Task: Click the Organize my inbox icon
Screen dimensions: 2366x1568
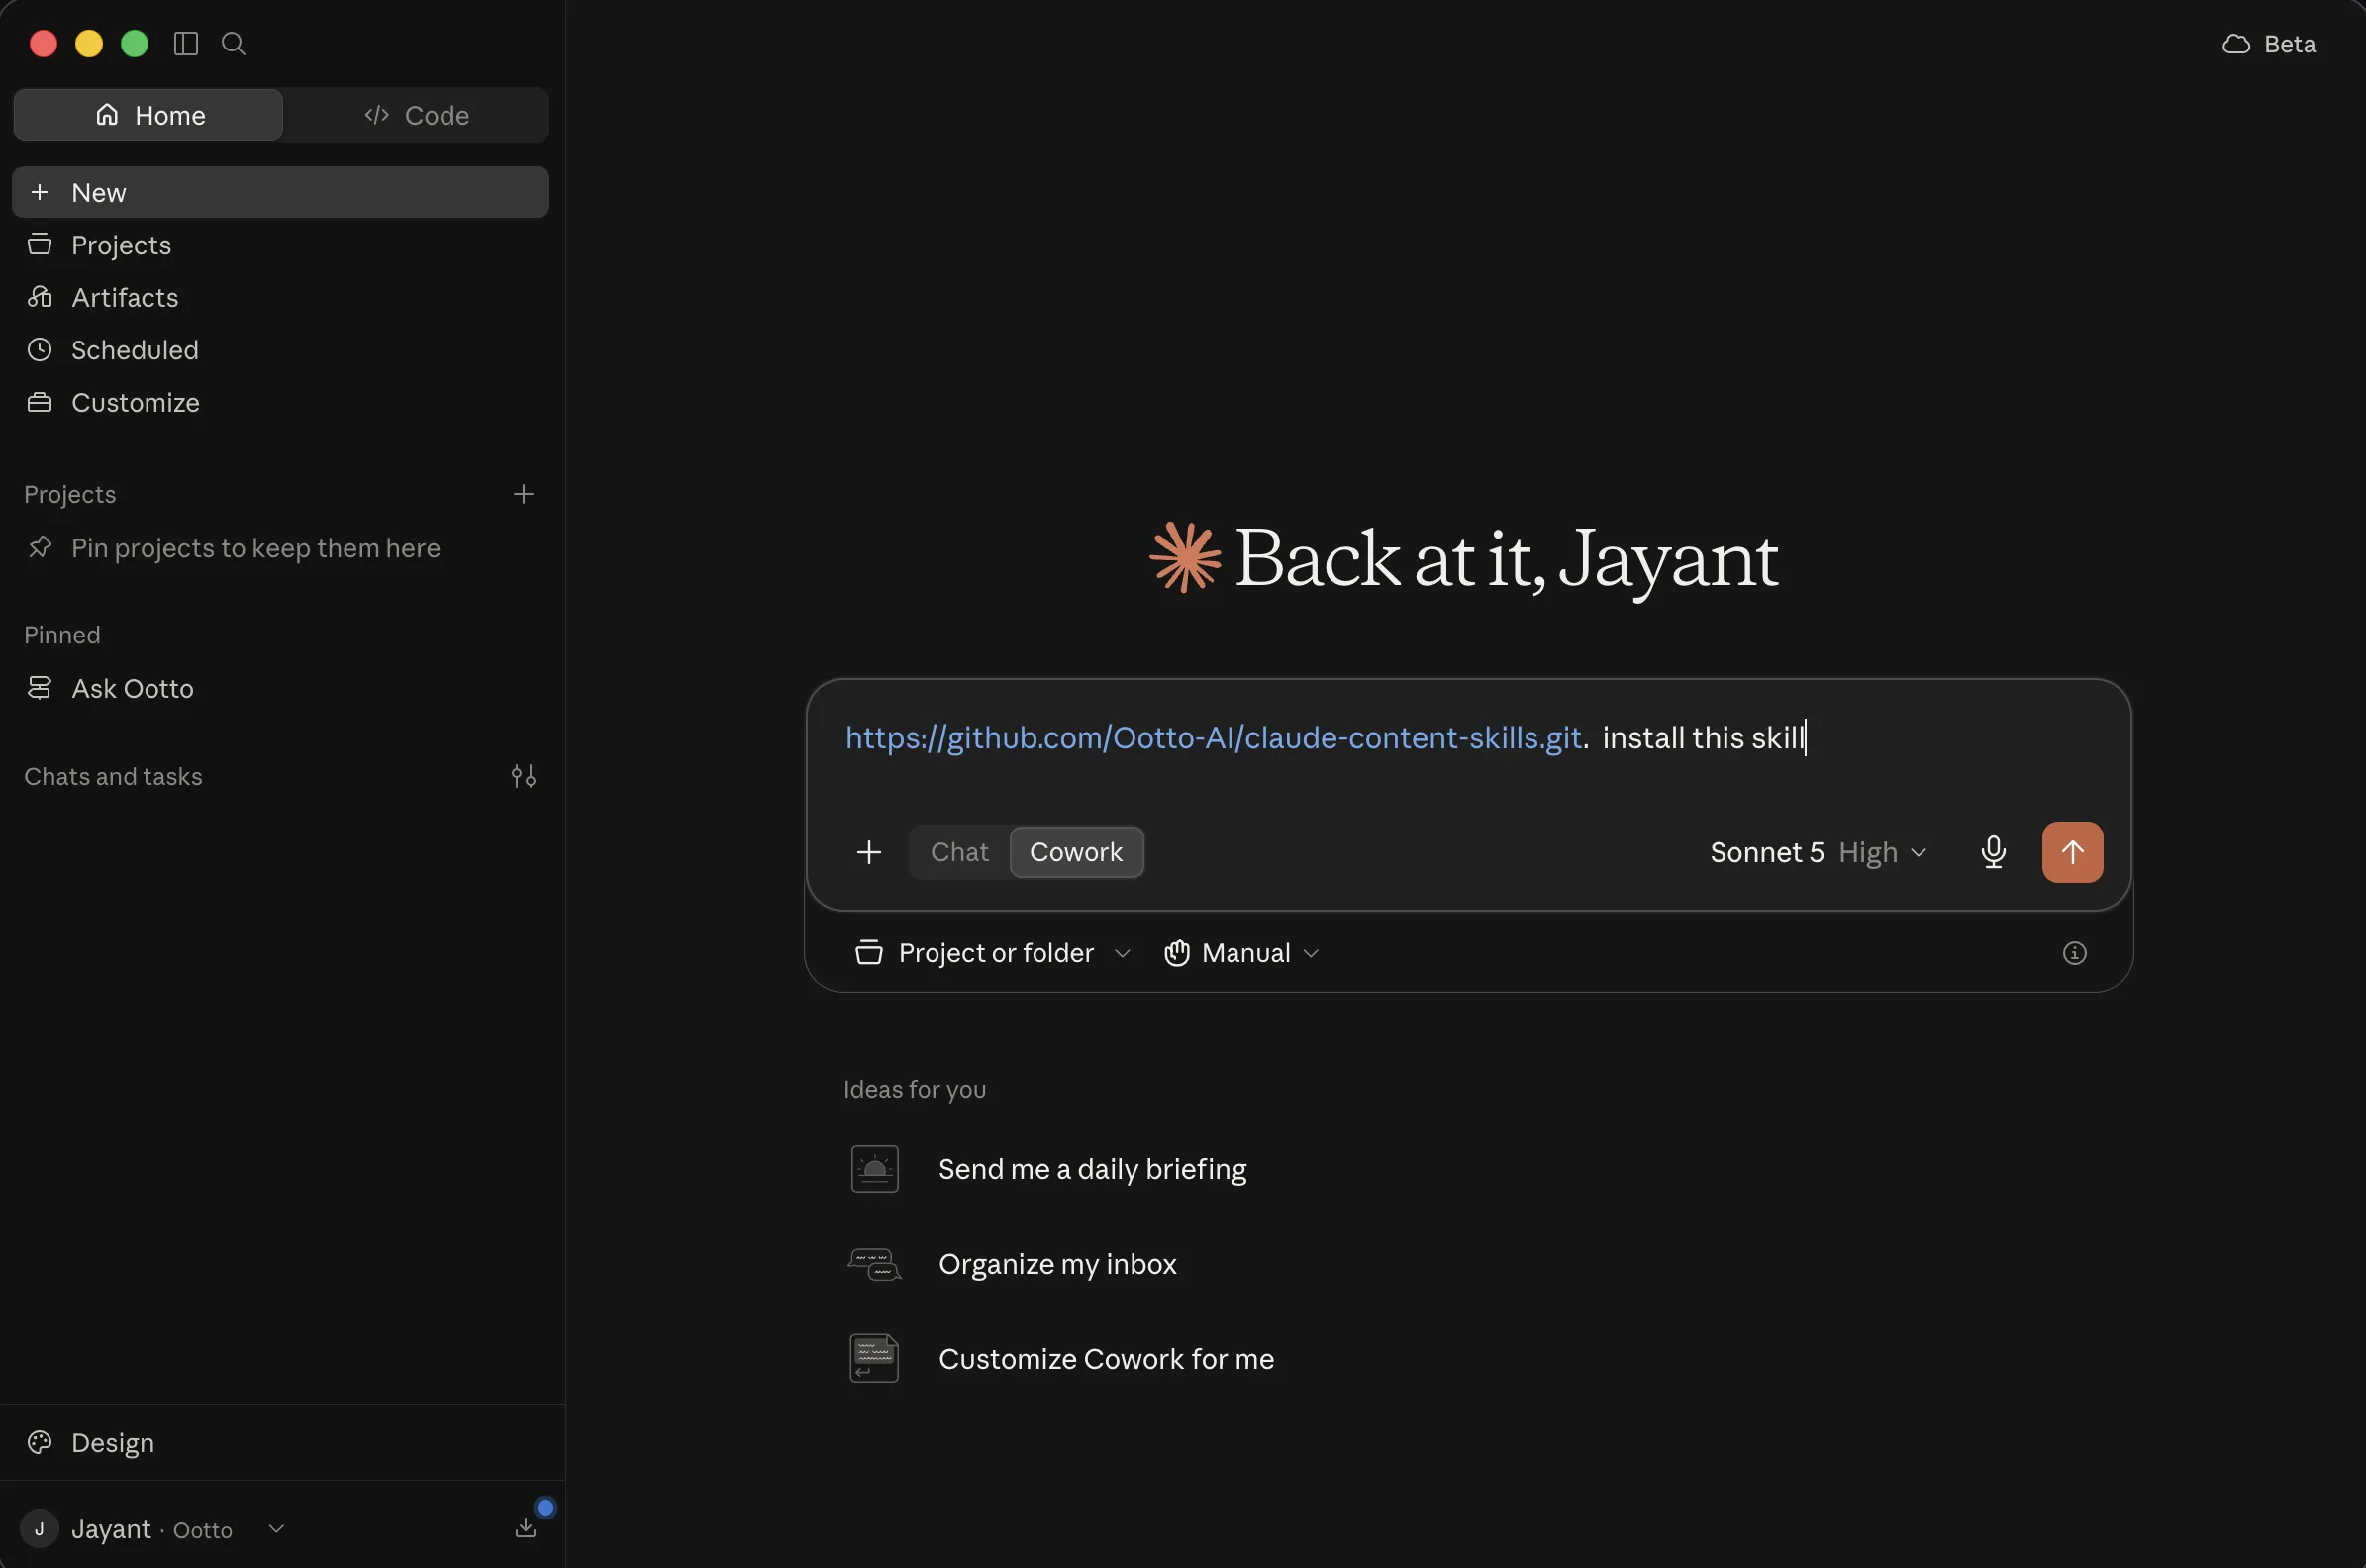Action: (874, 1264)
